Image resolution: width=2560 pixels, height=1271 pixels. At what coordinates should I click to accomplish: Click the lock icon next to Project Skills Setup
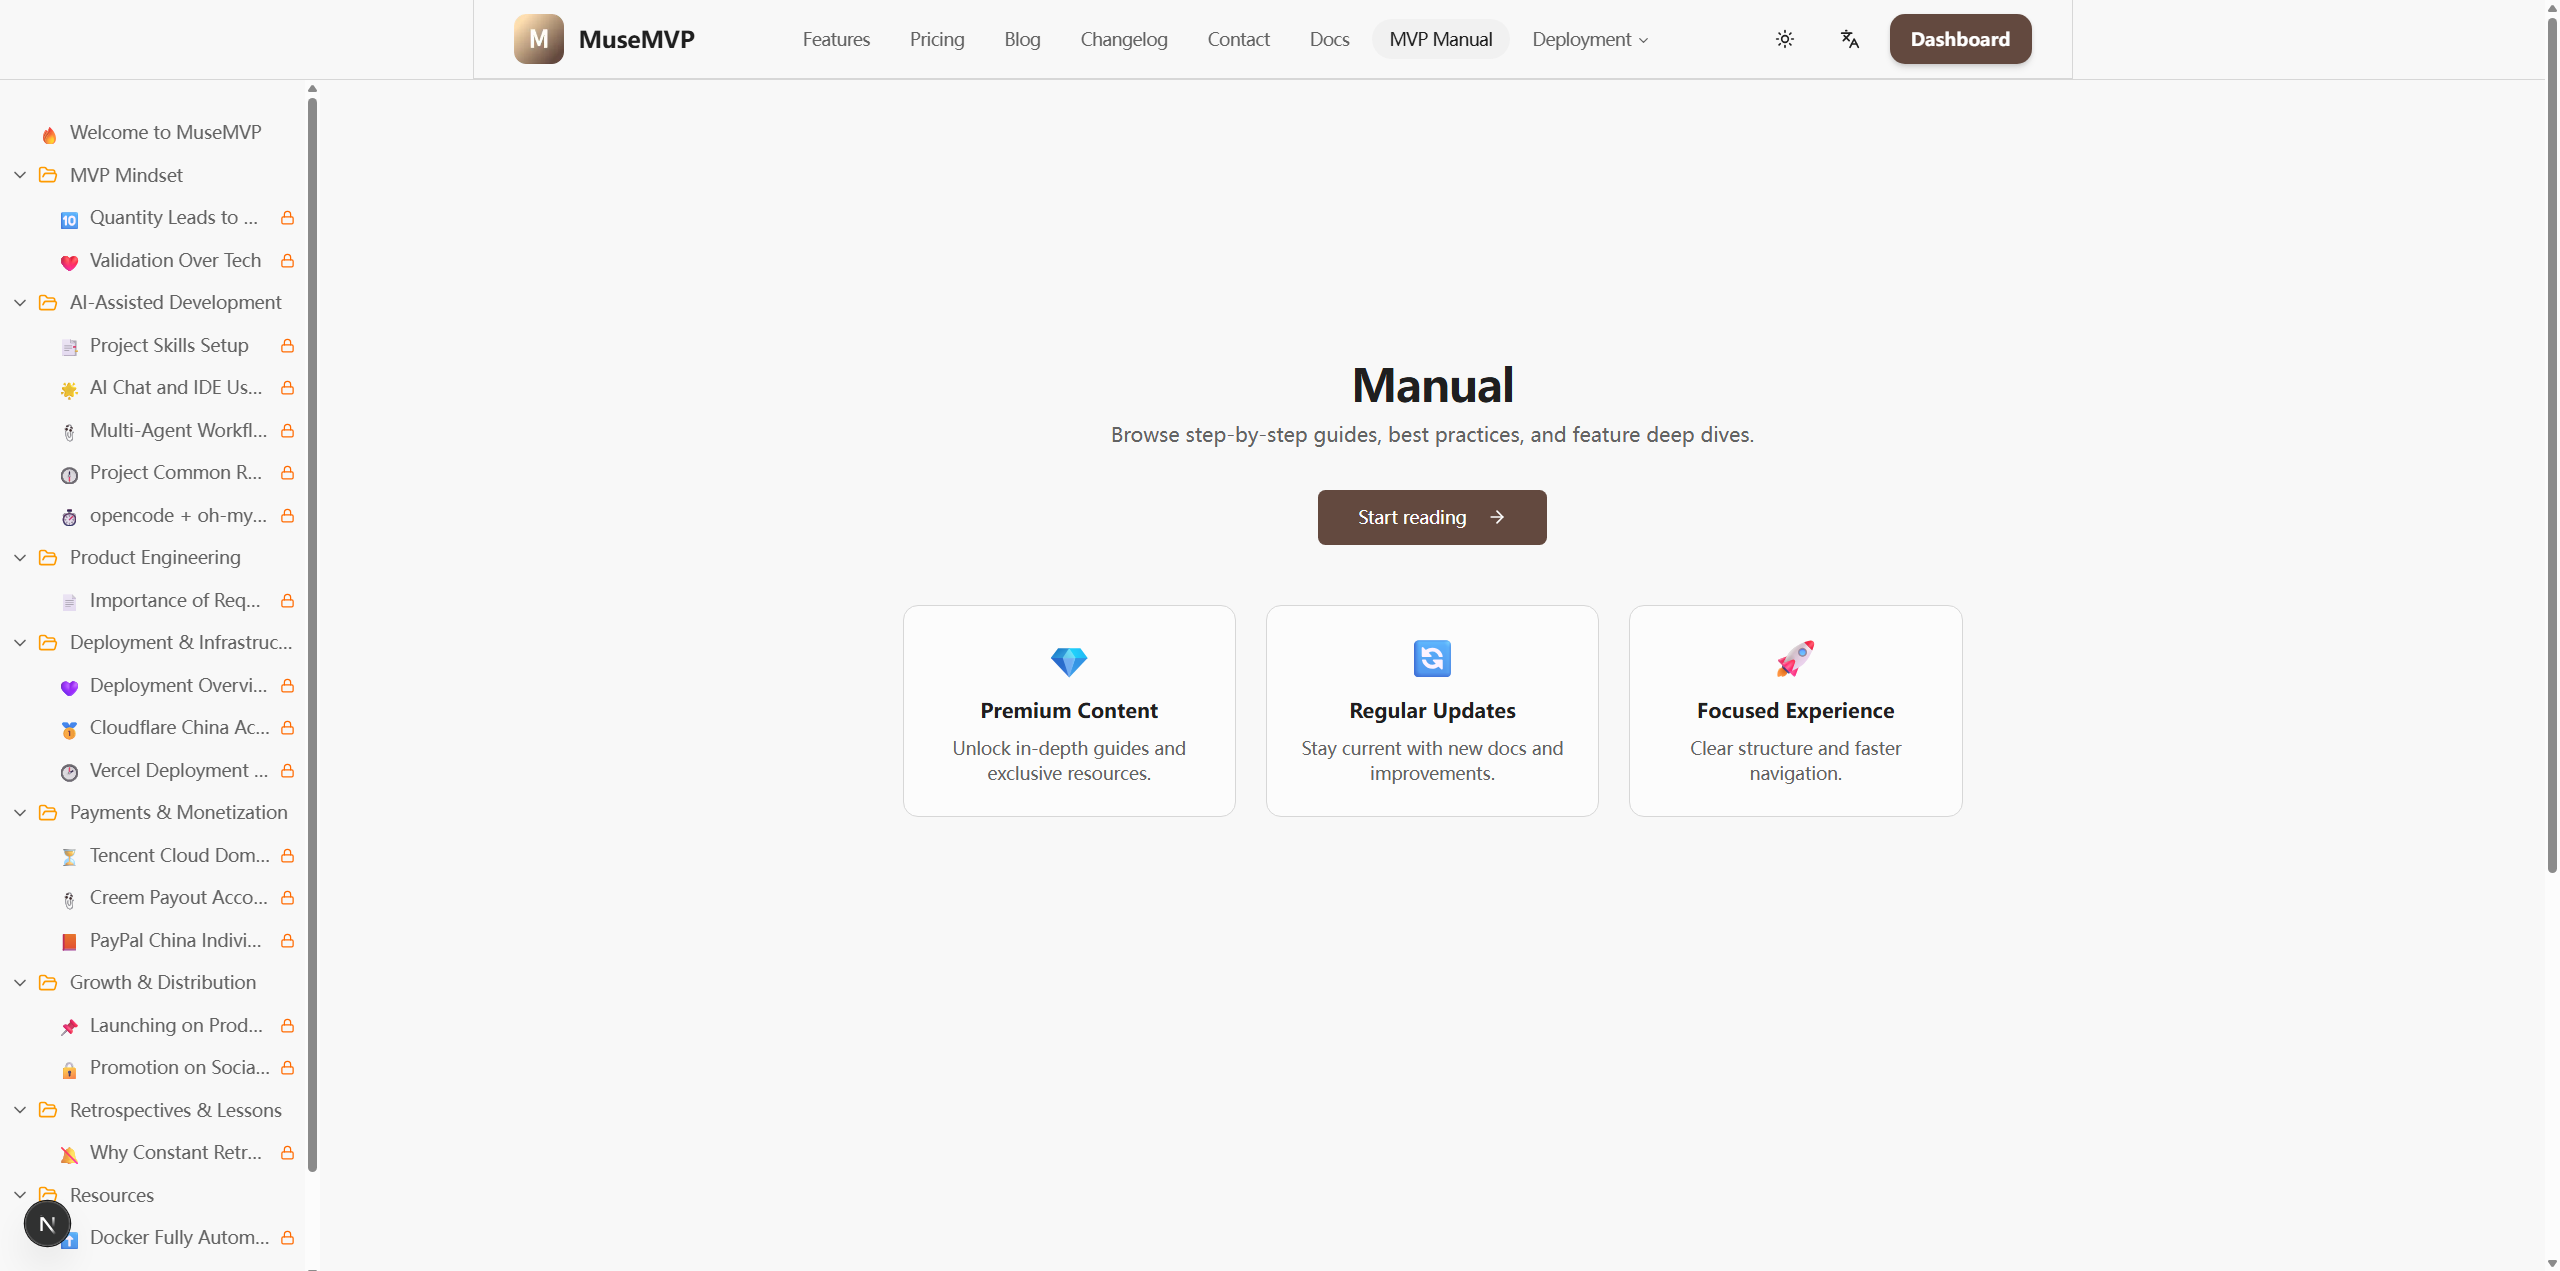[x=287, y=346]
